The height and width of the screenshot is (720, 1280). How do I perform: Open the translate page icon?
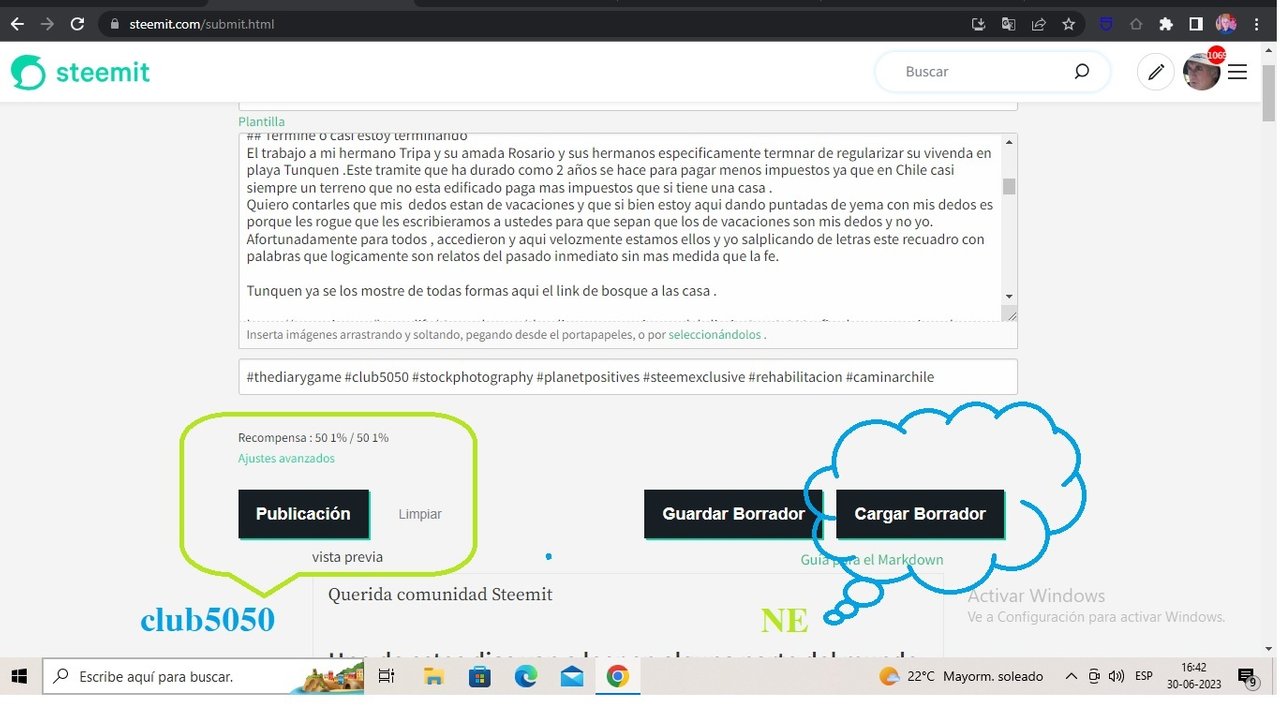(x=1008, y=24)
